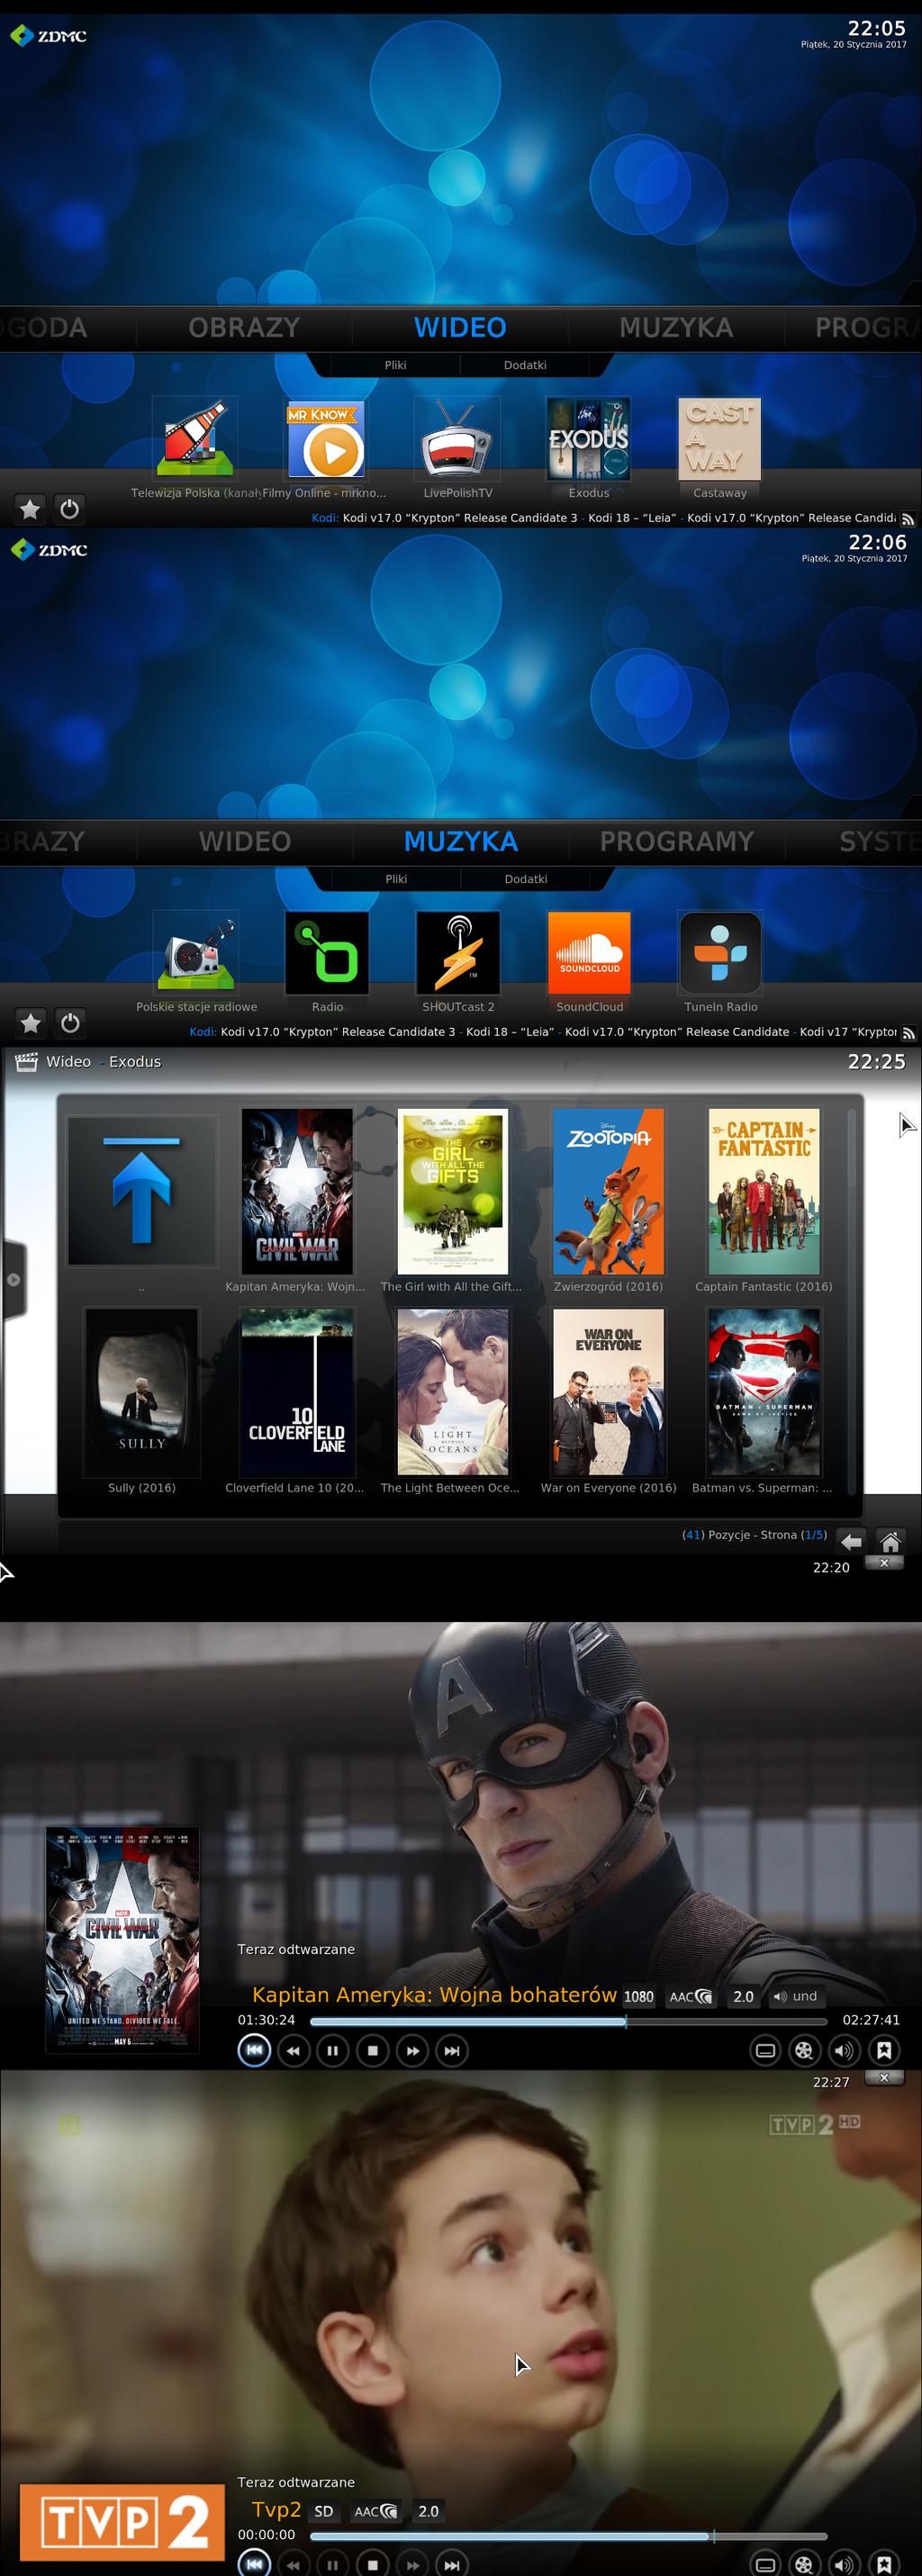Open Dodatki submenu under MUZYKA

tap(526, 879)
